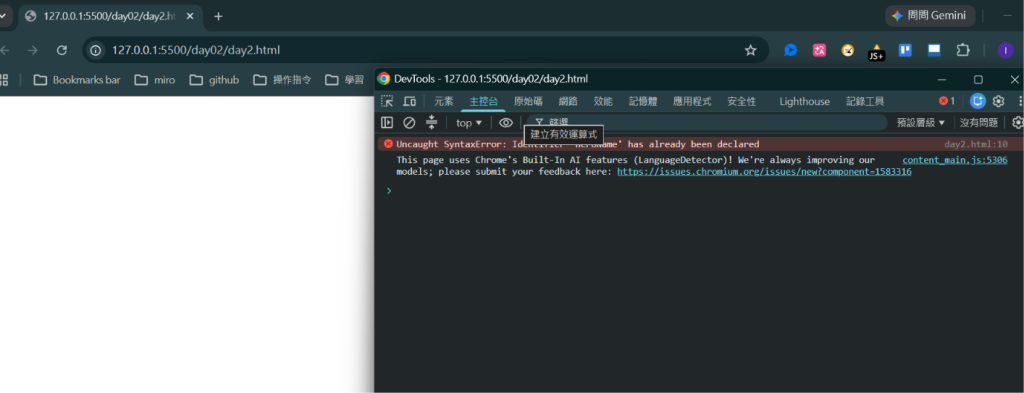Open the purple profile avatar
1024x393 pixels.
[1005, 50]
